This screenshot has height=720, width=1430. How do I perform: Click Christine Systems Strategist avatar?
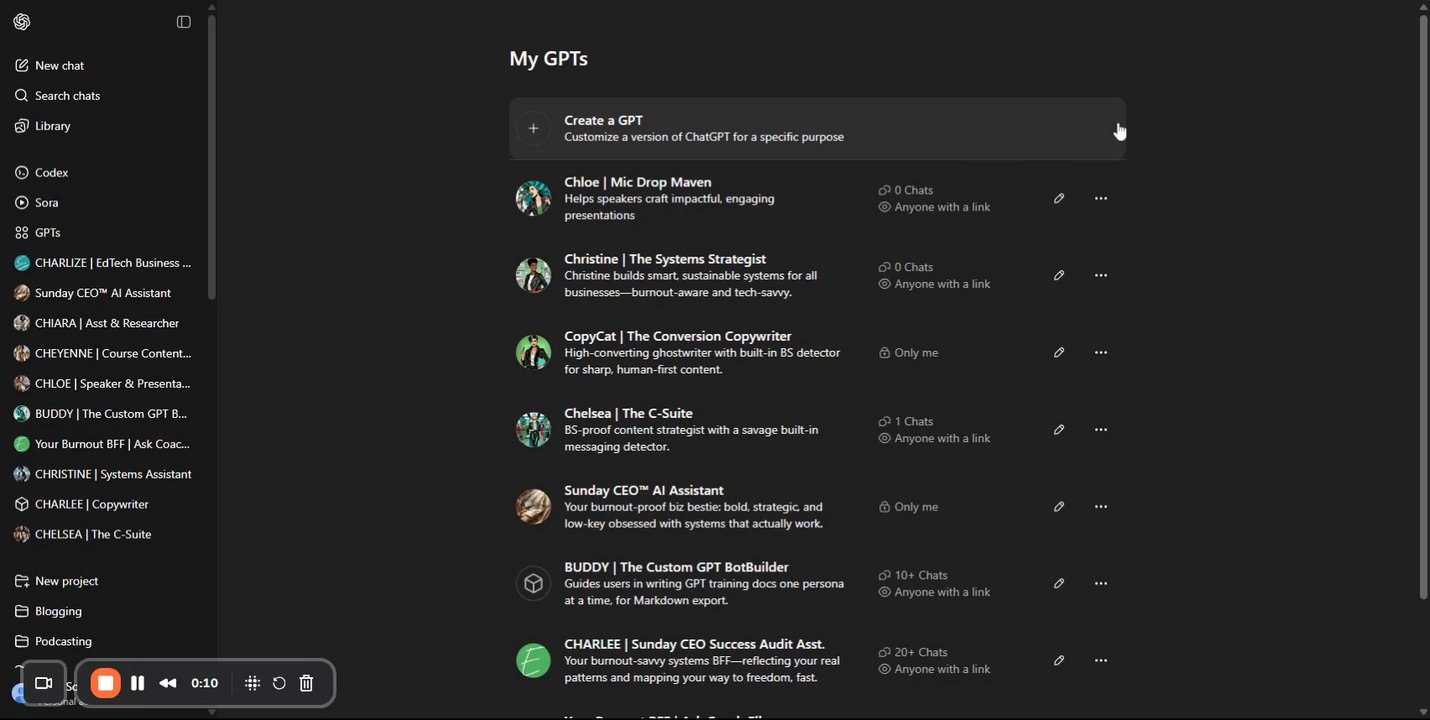tap(533, 275)
